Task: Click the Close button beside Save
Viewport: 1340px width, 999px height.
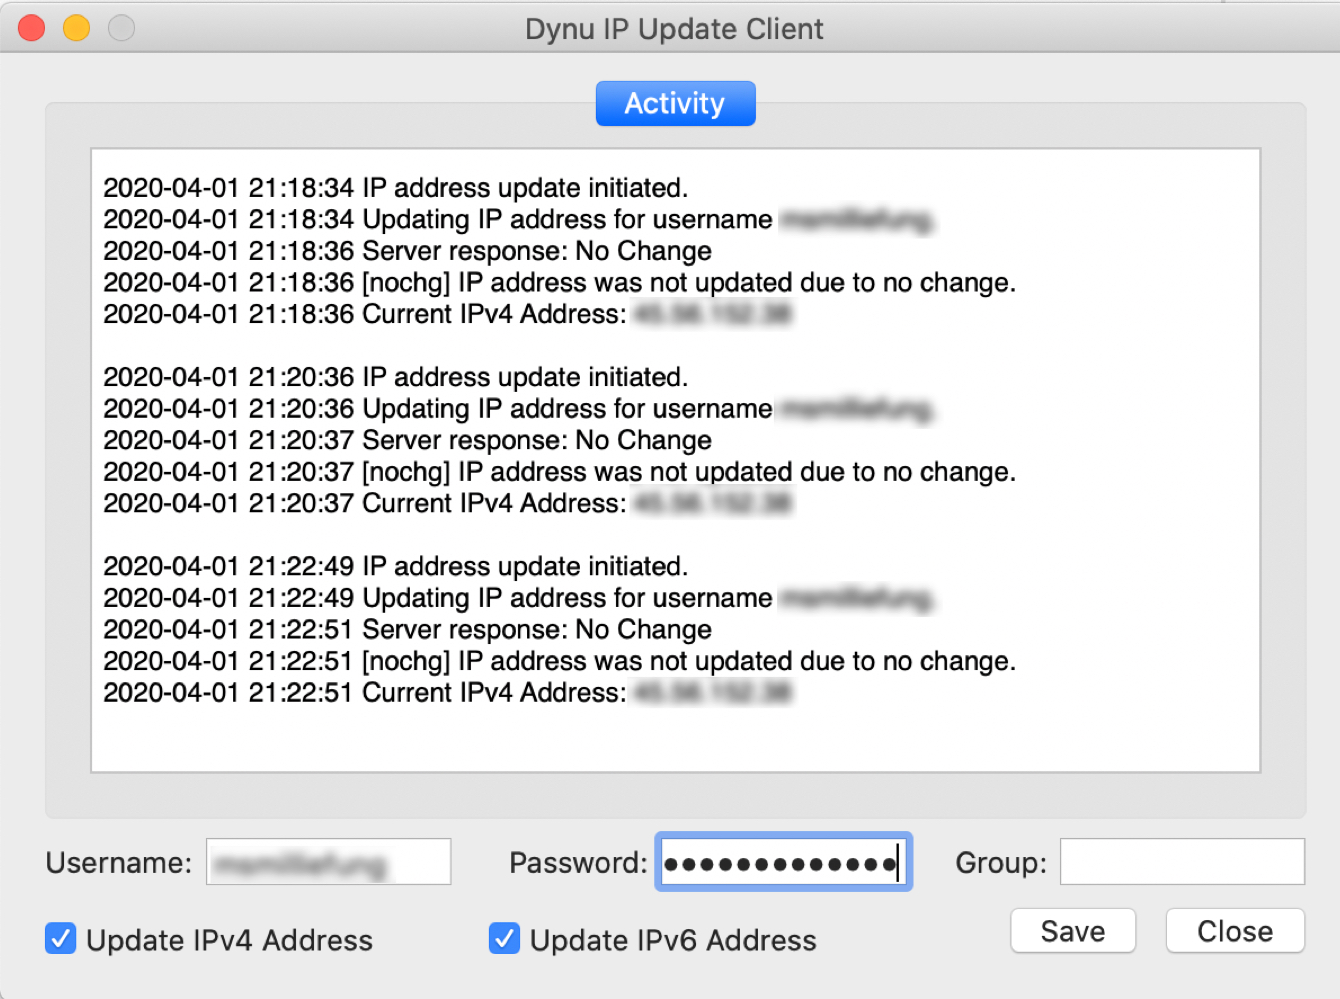Action: [x=1234, y=931]
